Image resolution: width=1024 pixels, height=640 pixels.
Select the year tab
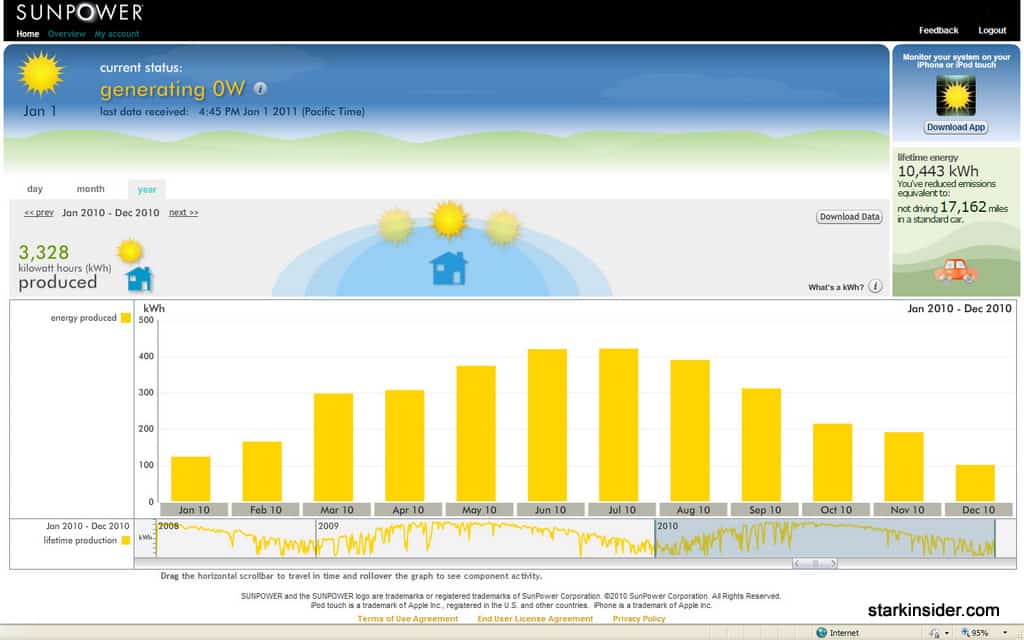(147, 189)
